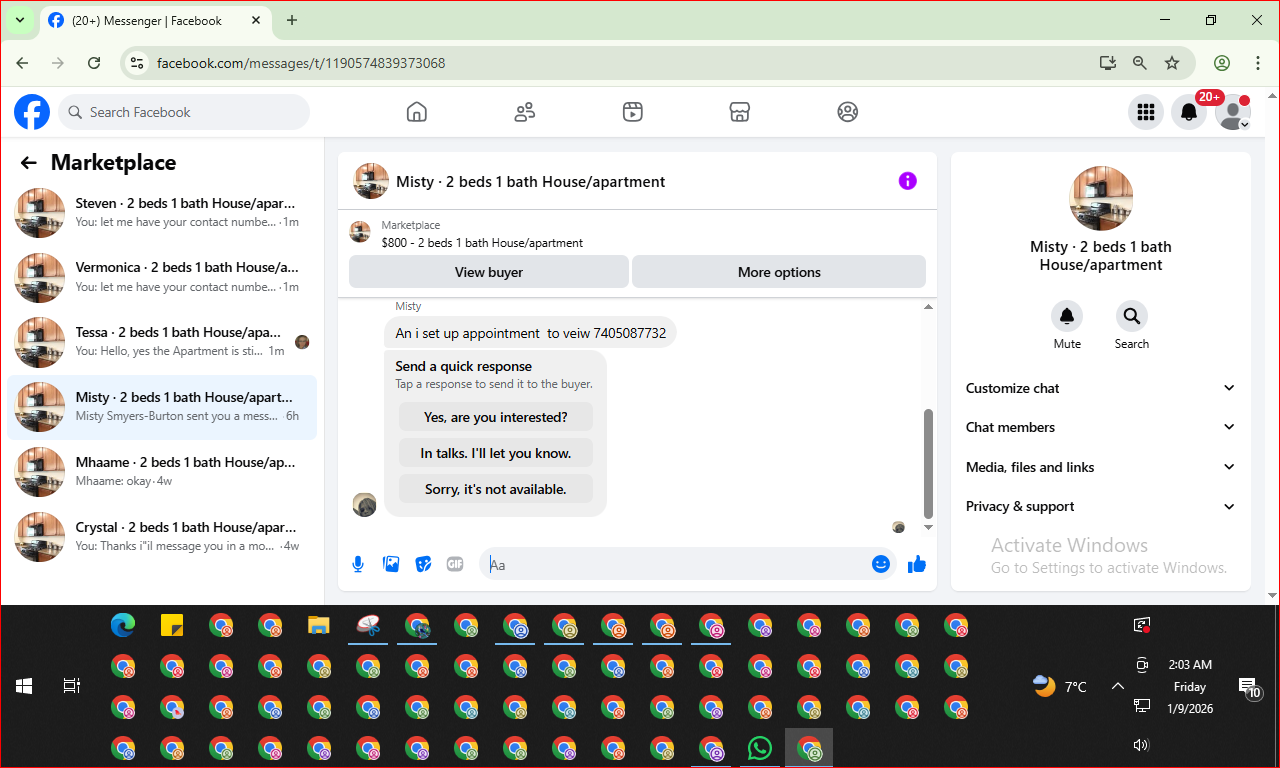This screenshot has height=768, width=1280.
Task: Attach a file with the photo icon
Action: [x=391, y=564]
